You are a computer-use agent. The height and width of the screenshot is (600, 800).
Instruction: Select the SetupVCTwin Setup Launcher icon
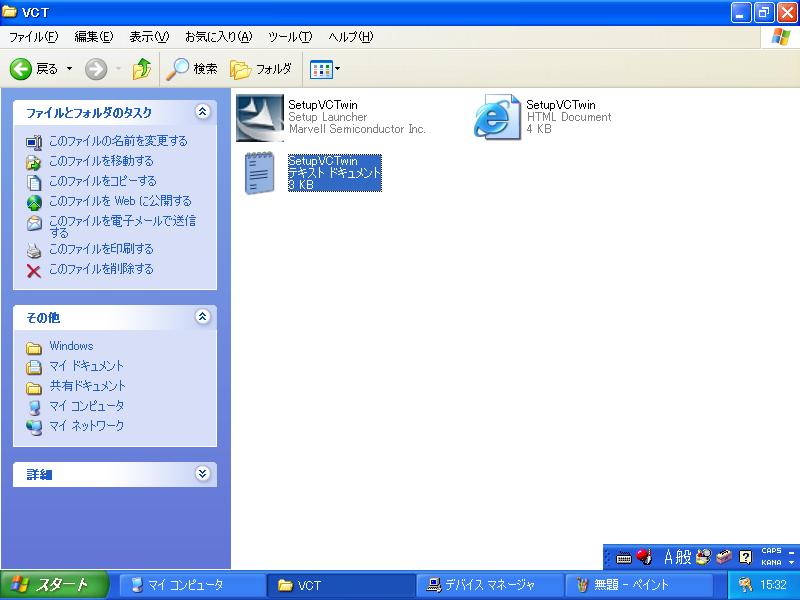260,118
